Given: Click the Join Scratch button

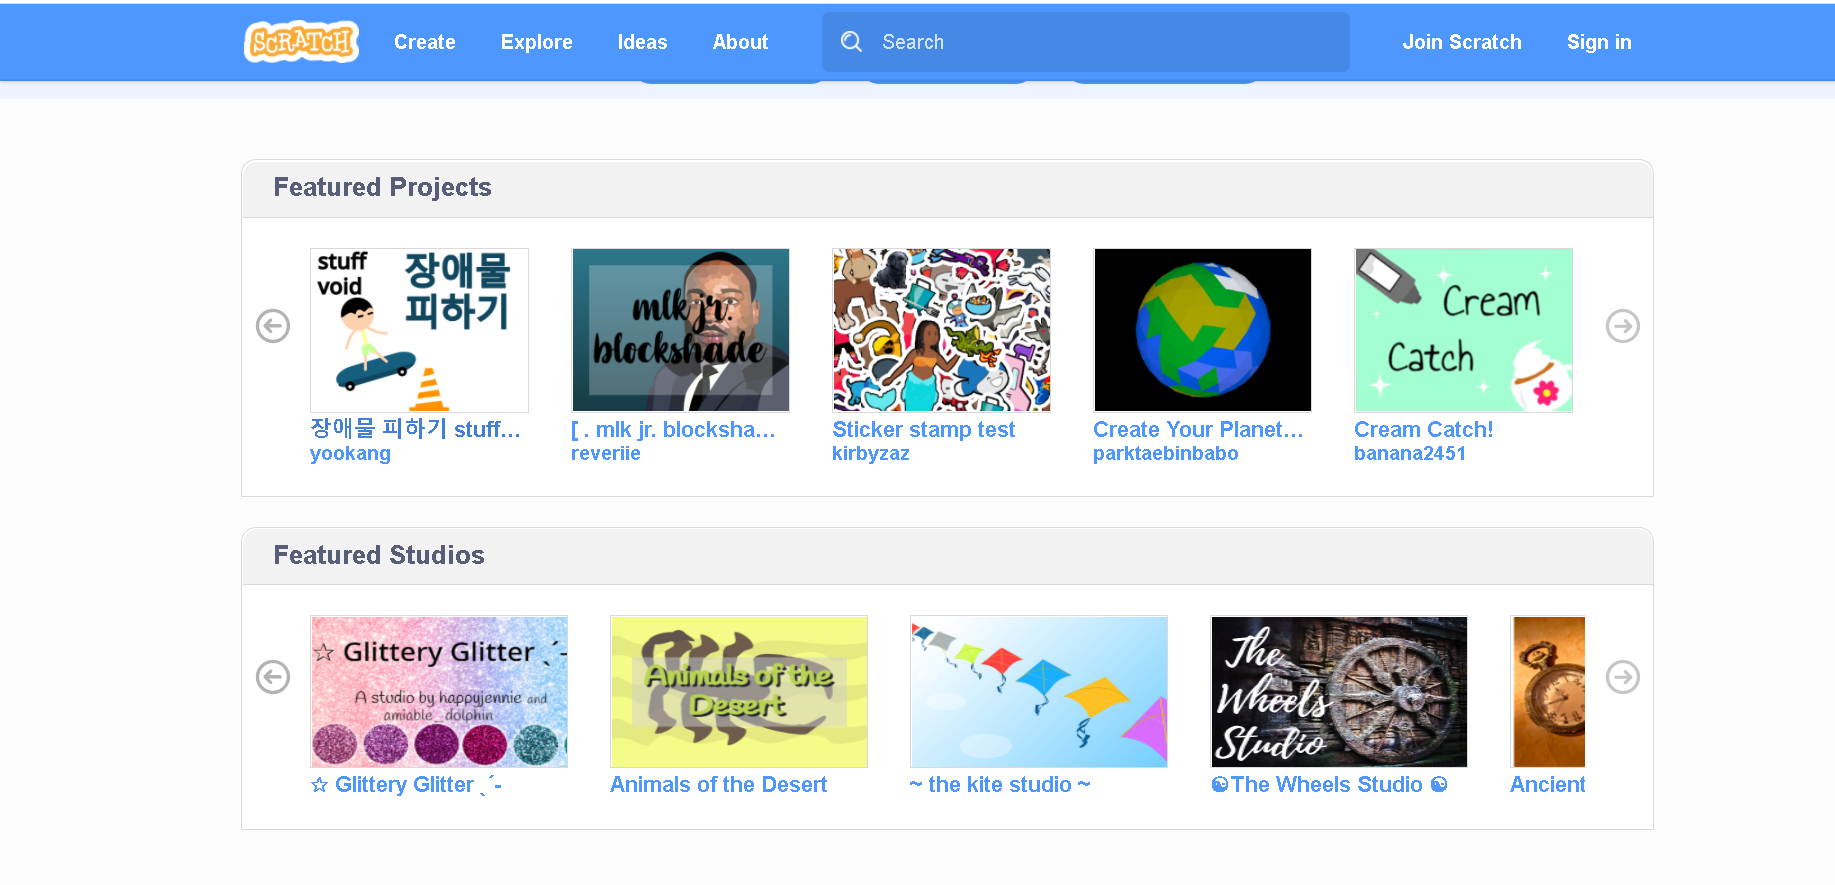Looking at the screenshot, I should (x=1461, y=42).
